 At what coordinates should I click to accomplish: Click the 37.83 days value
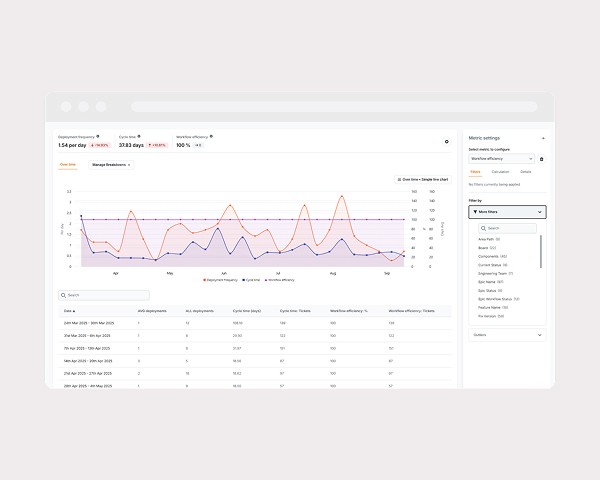pyautogui.click(x=131, y=145)
